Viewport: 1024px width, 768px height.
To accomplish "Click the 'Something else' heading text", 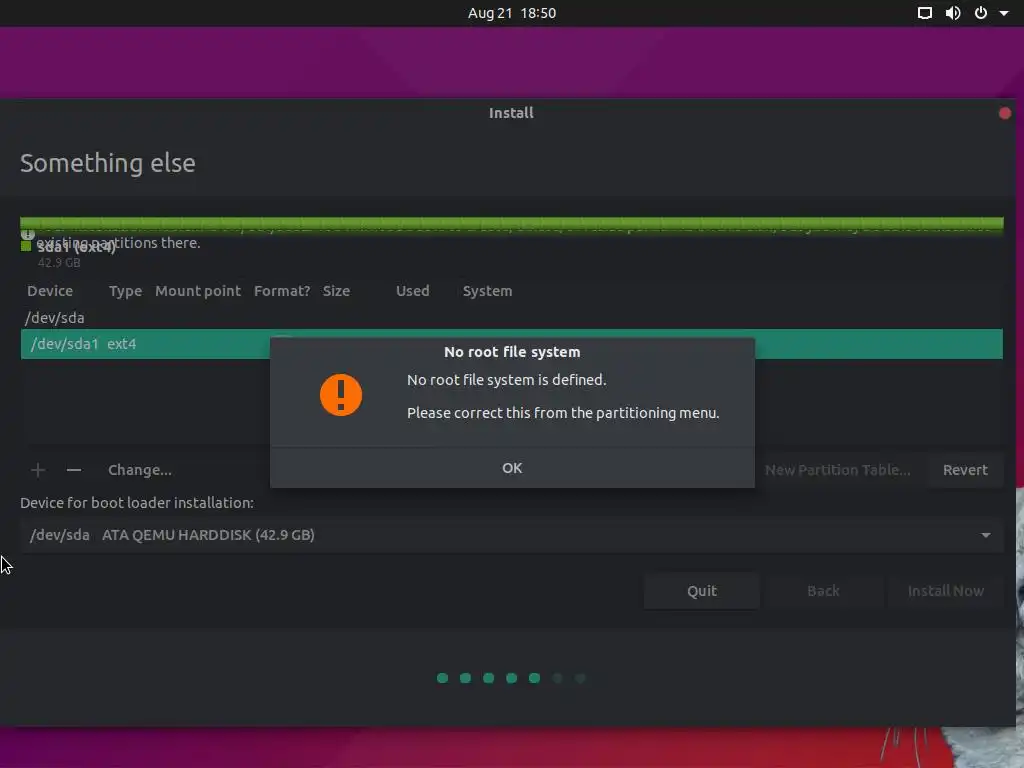I will (108, 163).
